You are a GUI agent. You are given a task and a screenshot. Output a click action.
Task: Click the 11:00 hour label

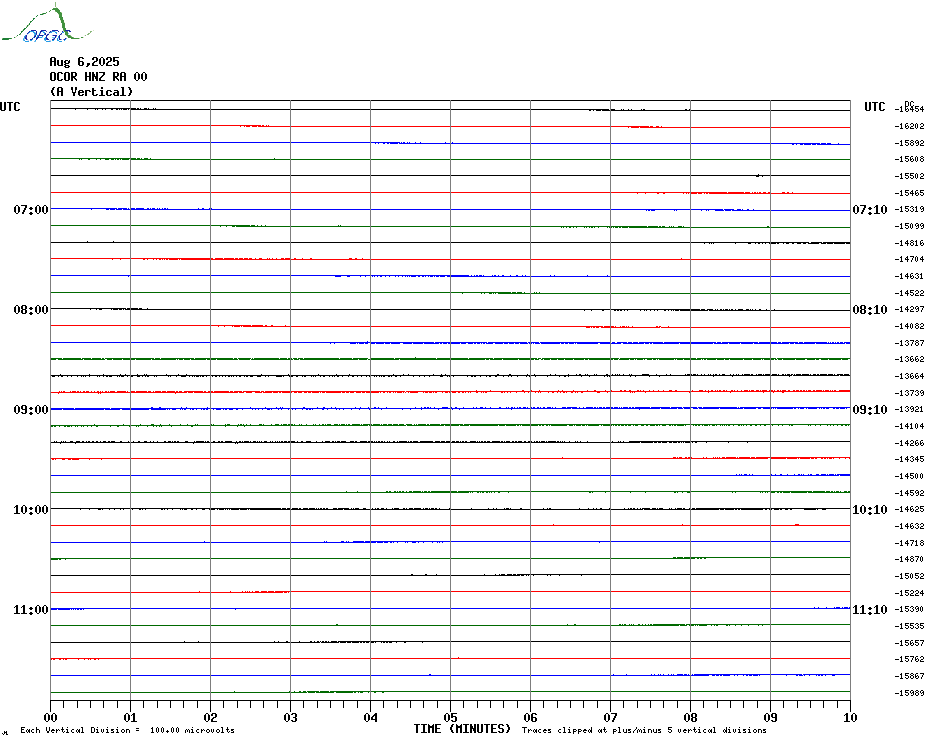(31, 610)
